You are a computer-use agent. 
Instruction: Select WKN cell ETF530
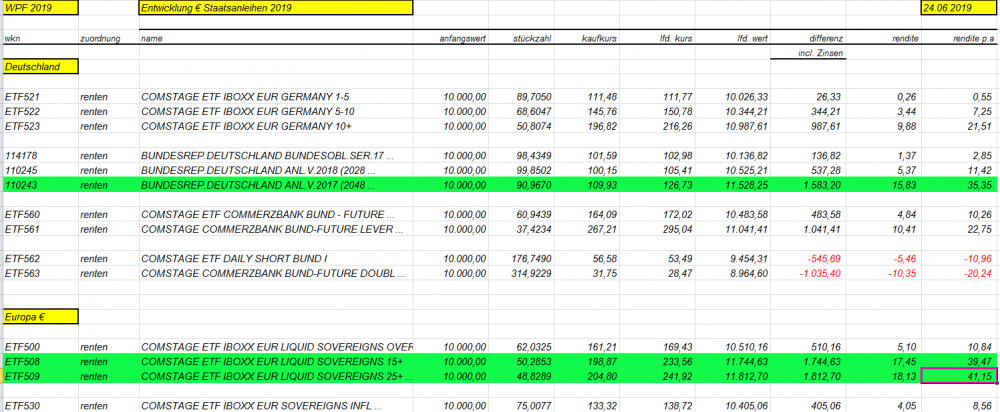click(22, 406)
